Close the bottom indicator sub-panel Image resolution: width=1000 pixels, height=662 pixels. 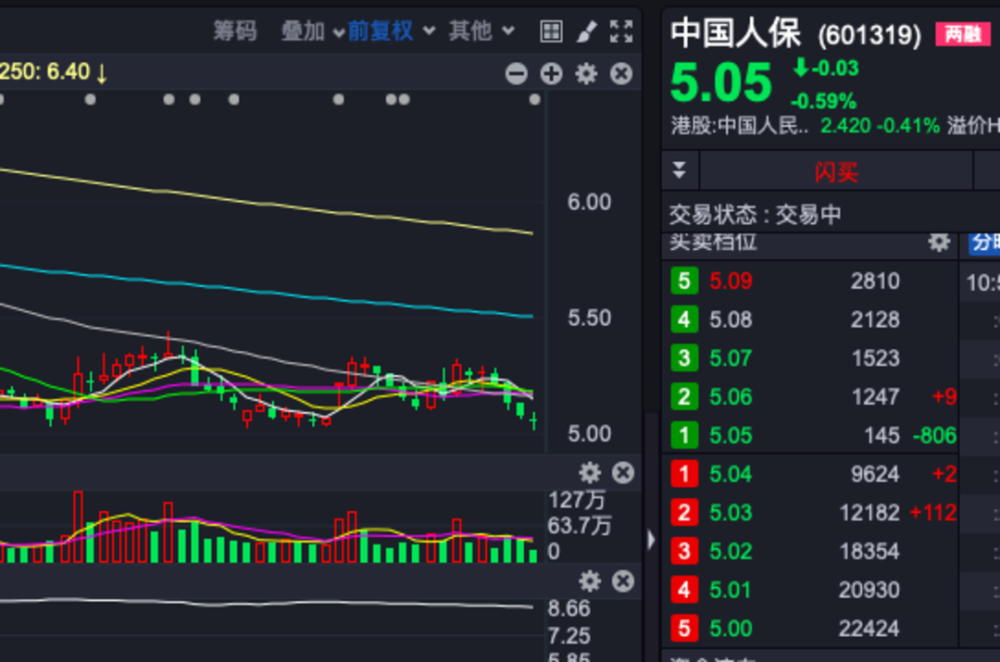623,581
